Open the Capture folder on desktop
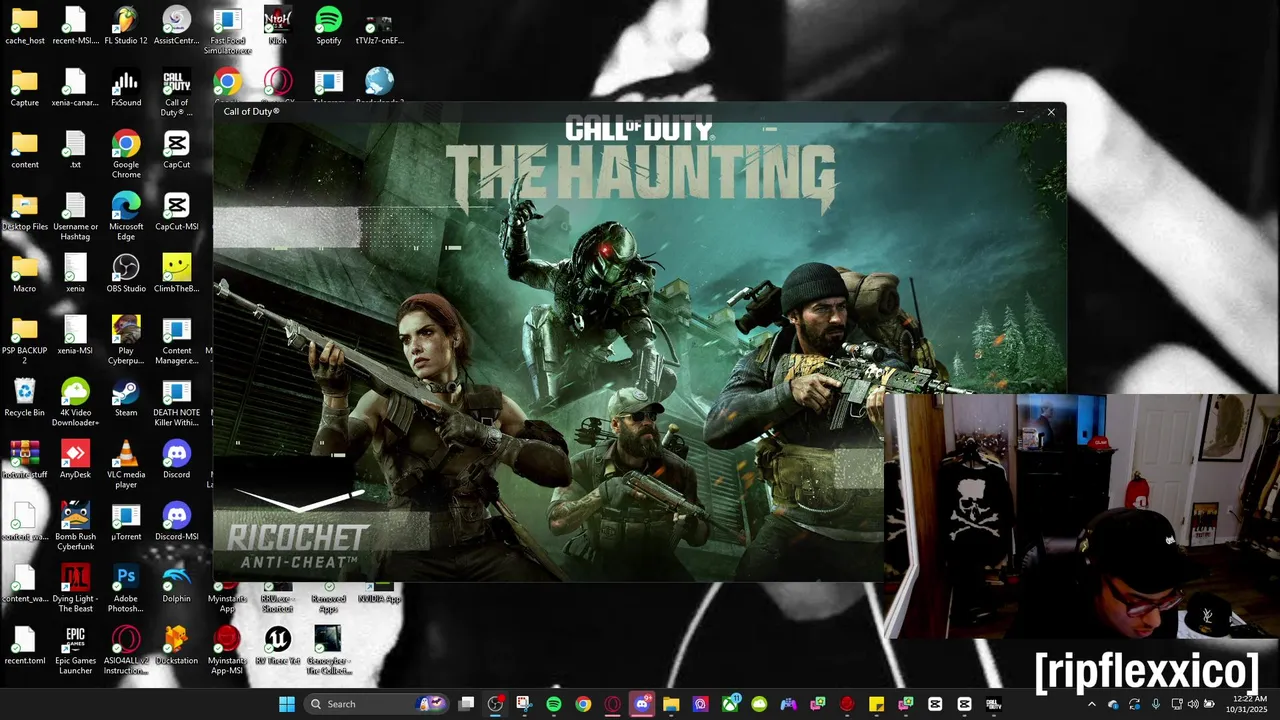The height and width of the screenshot is (720, 1280). 25,89
